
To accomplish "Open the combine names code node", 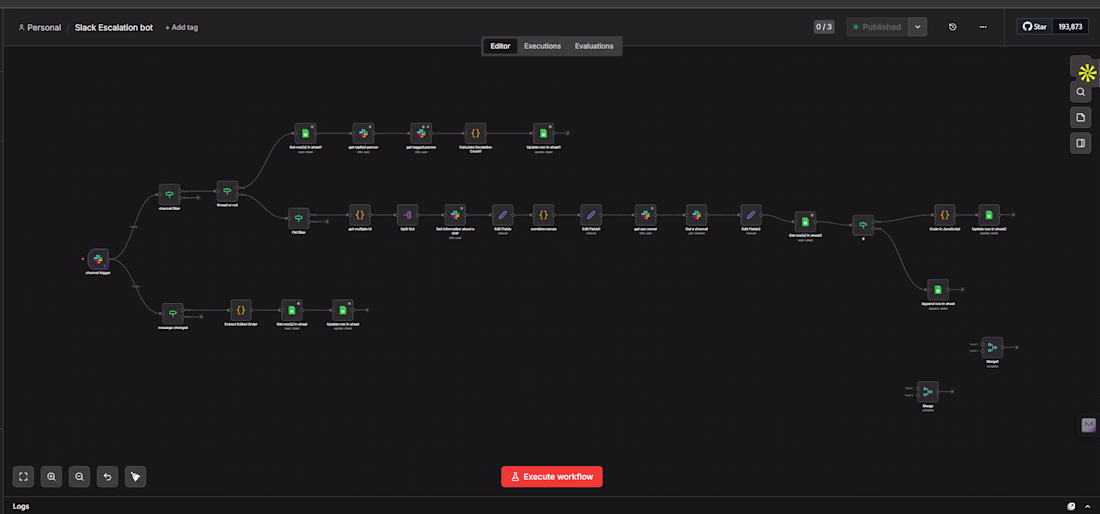I will click(543, 215).
